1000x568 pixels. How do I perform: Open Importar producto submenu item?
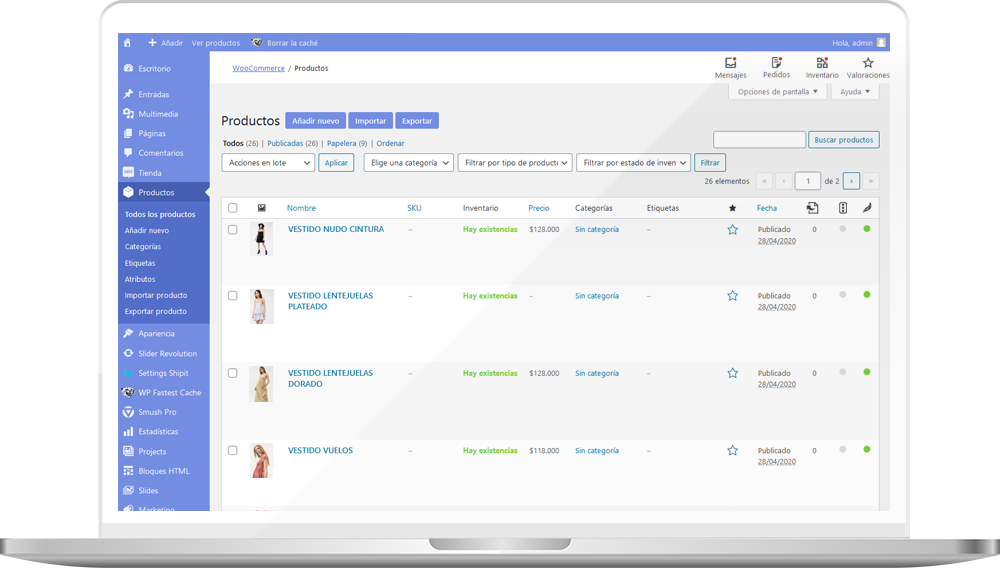tap(156, 295)
